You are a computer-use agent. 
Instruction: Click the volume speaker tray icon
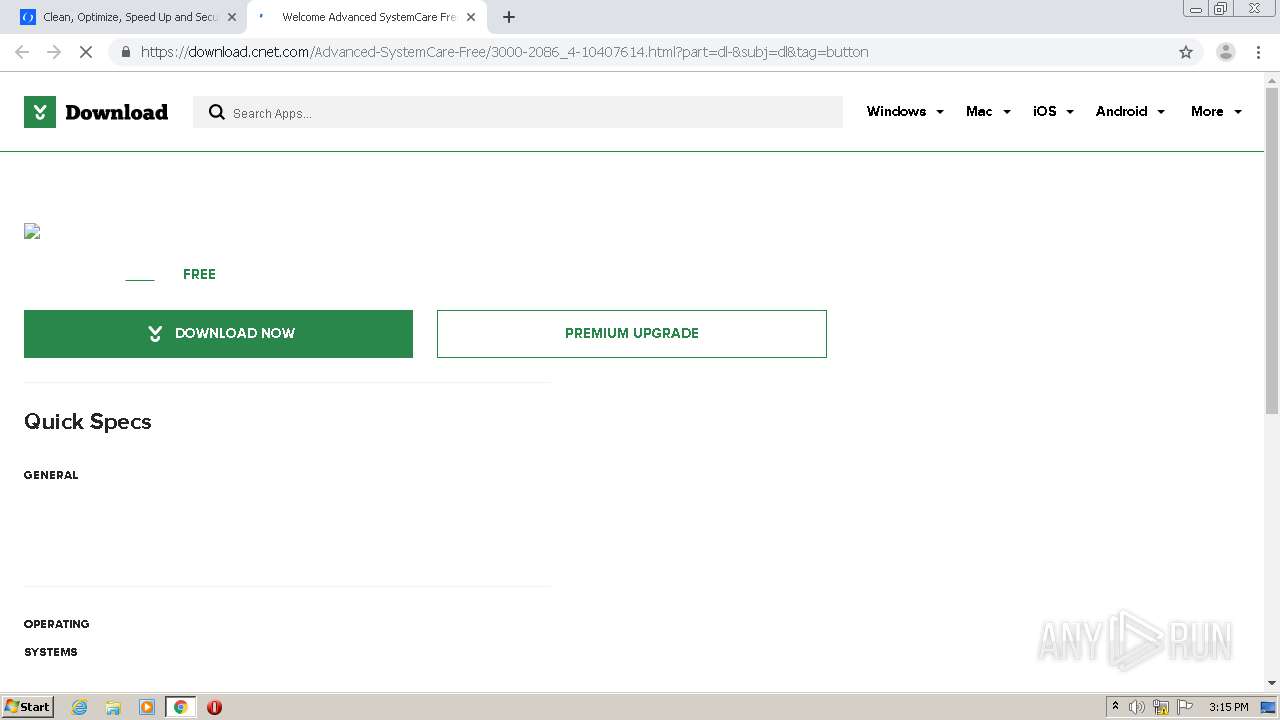click(x=1137, y=707)
